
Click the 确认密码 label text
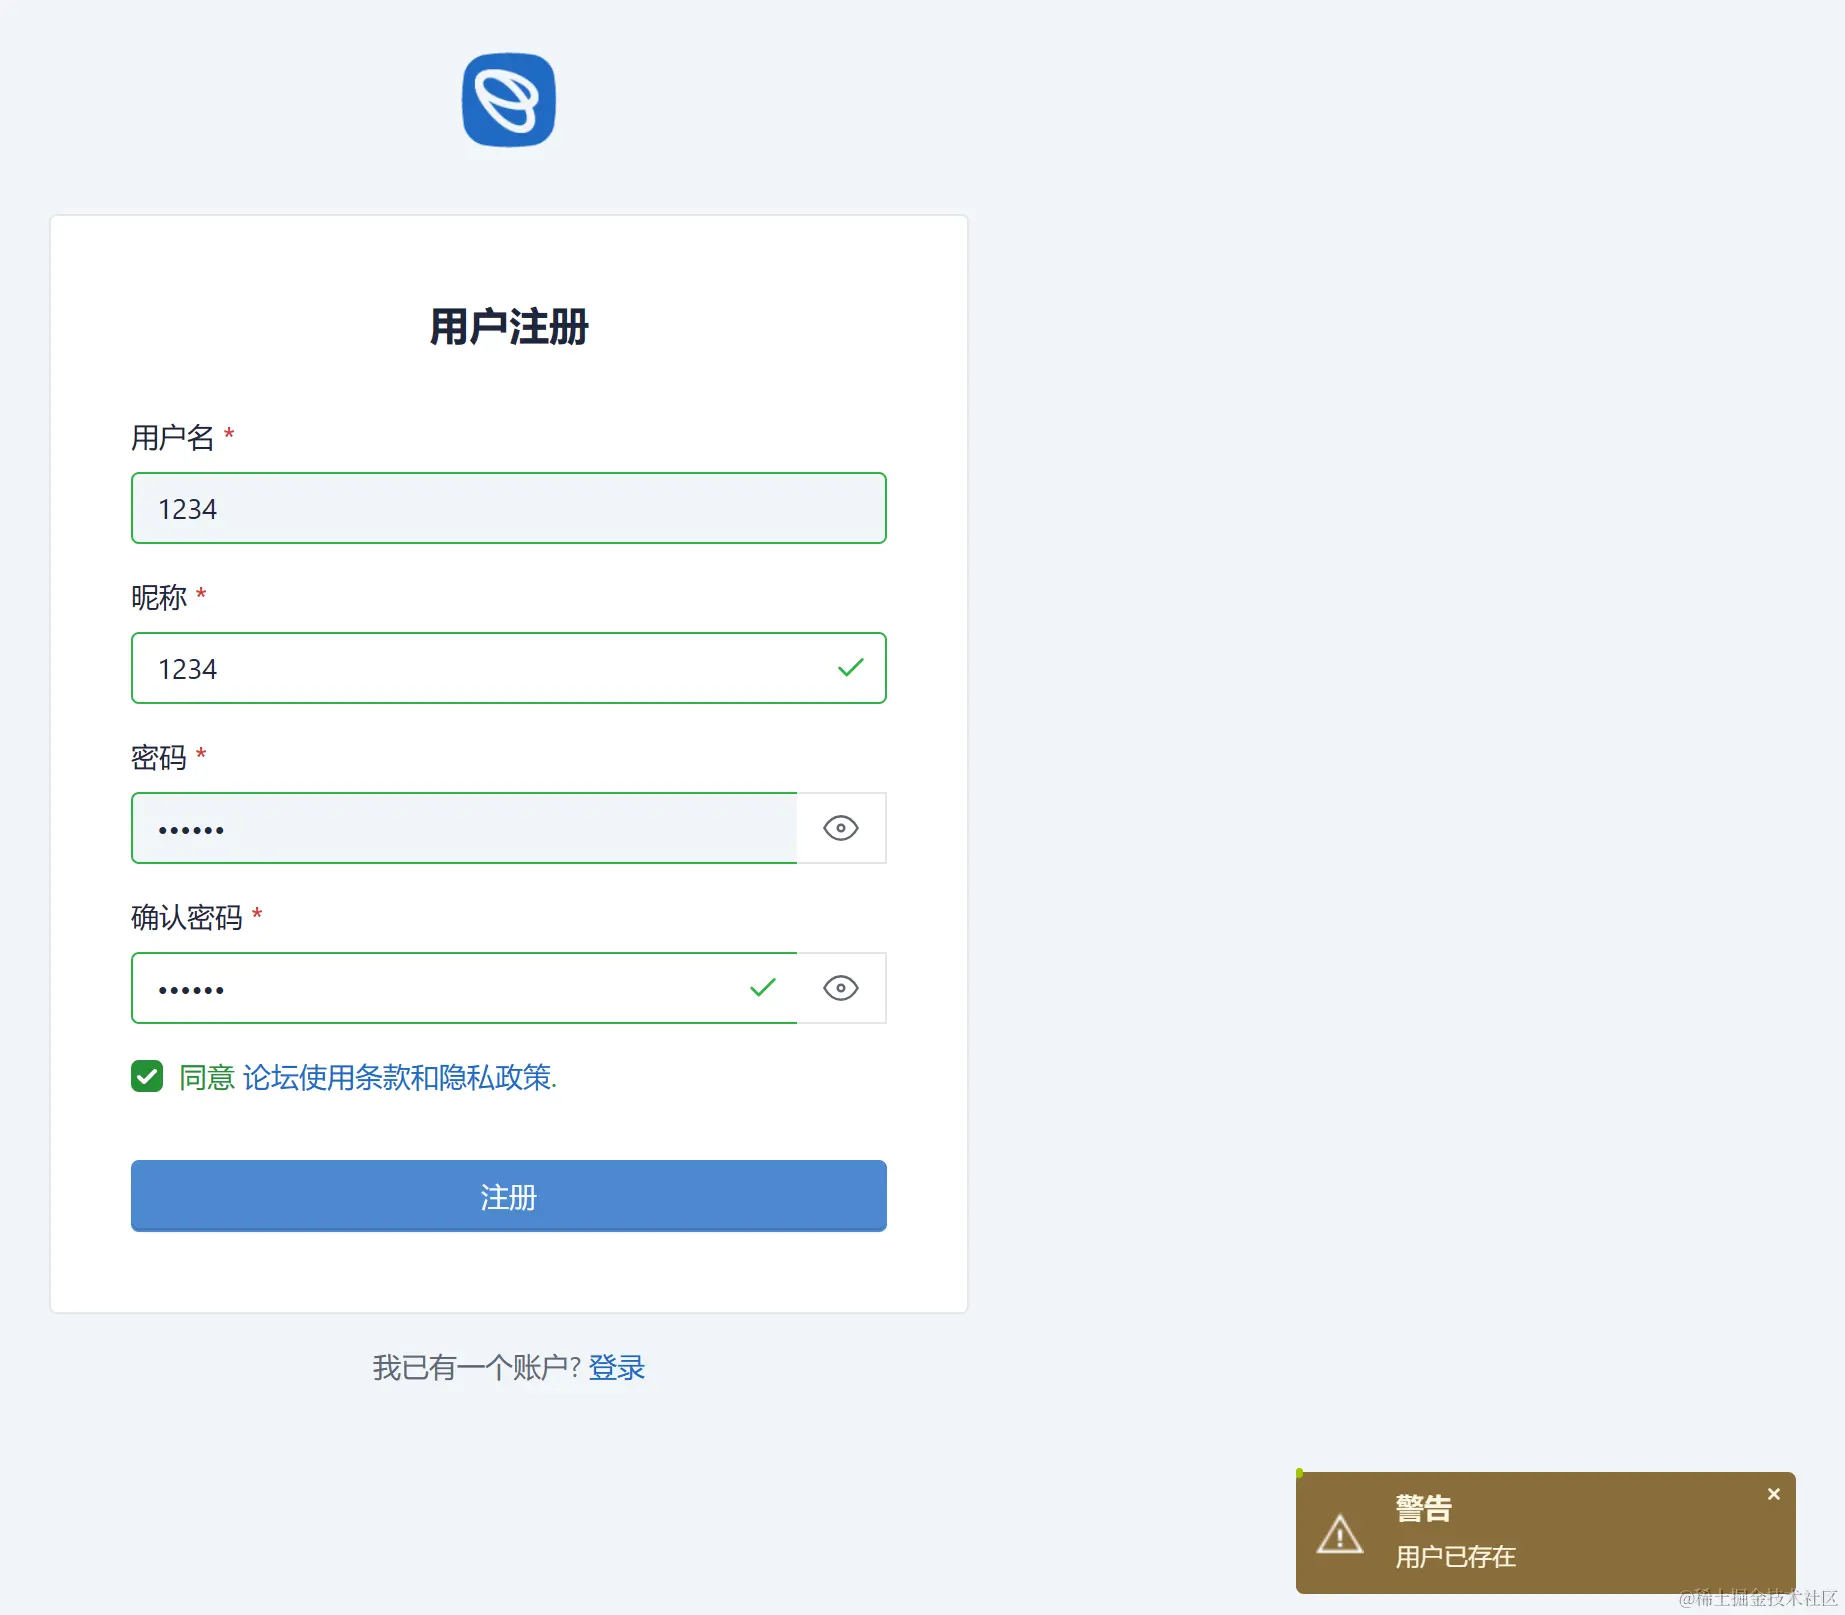[x=186, y=917]
